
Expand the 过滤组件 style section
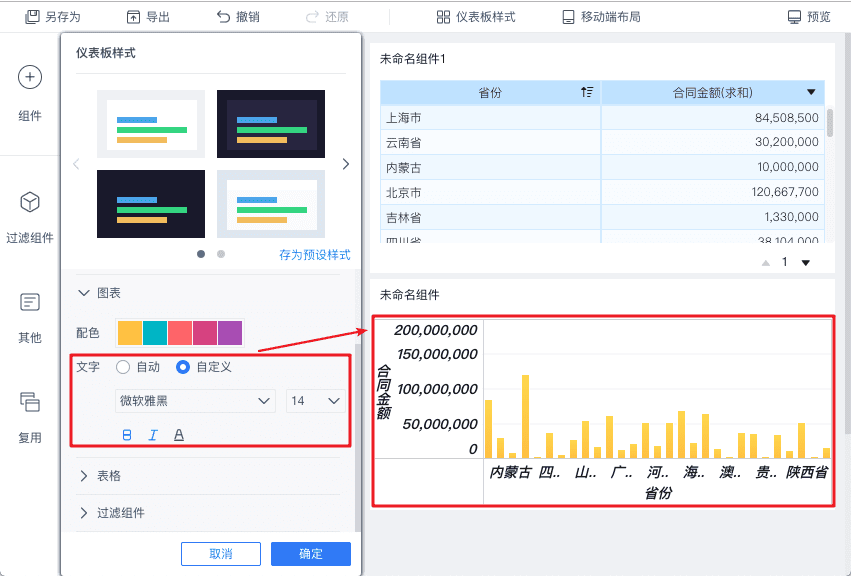coord(84,513)
